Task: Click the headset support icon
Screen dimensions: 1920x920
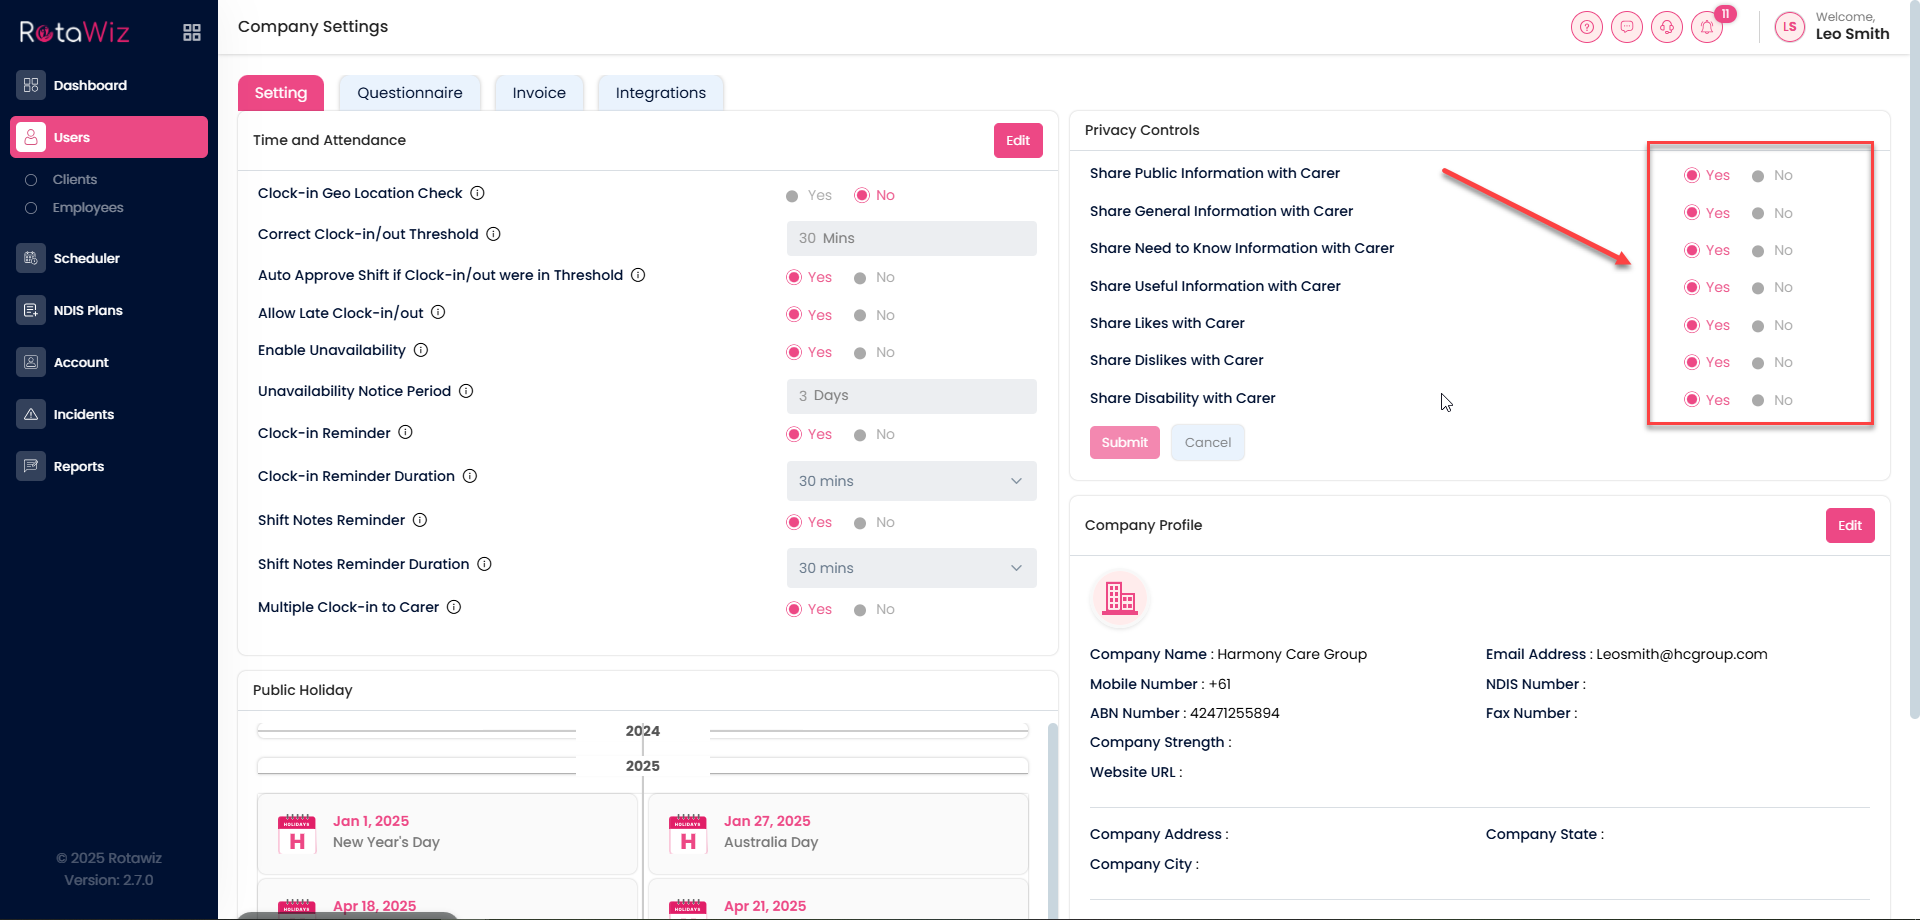Action: [x=1666, y=27]
